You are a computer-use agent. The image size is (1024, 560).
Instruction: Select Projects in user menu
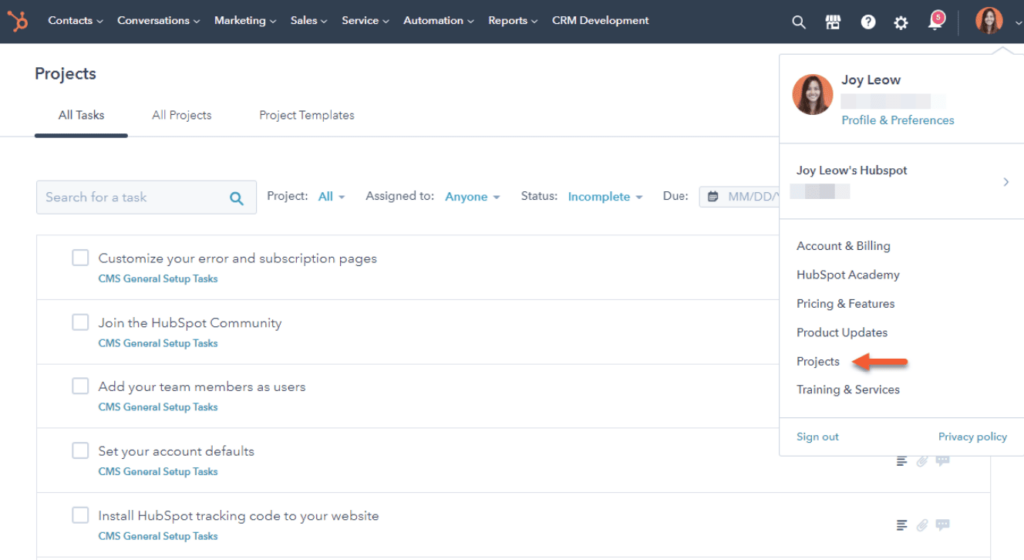pos(818,361)
